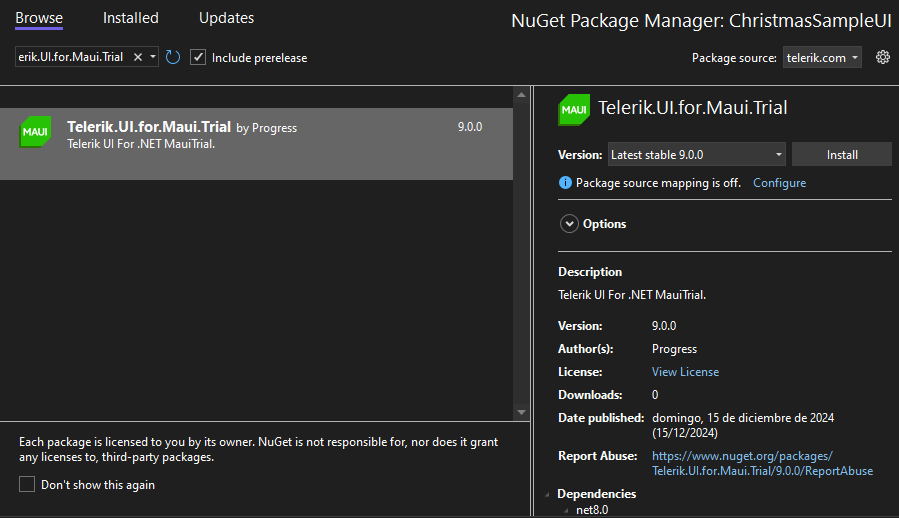
Task: Expand the Options section
Action: click(569, 224)
